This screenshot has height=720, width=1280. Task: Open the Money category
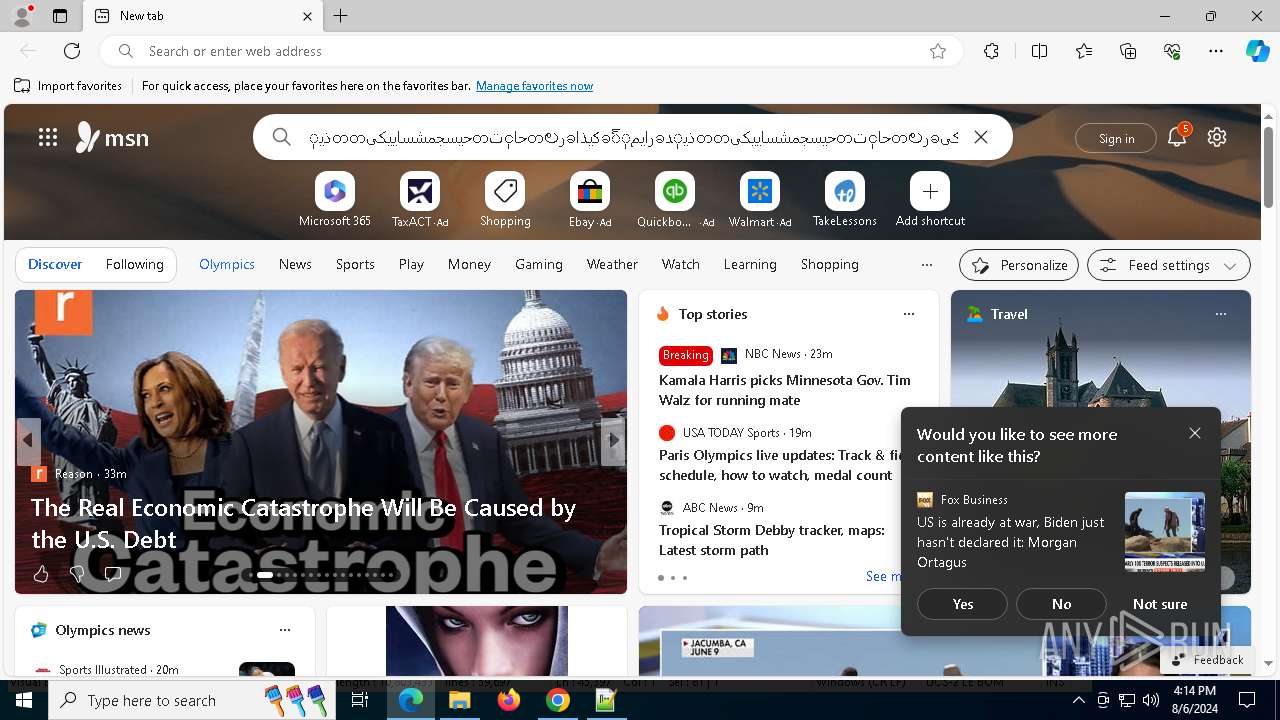pos(469,265)
